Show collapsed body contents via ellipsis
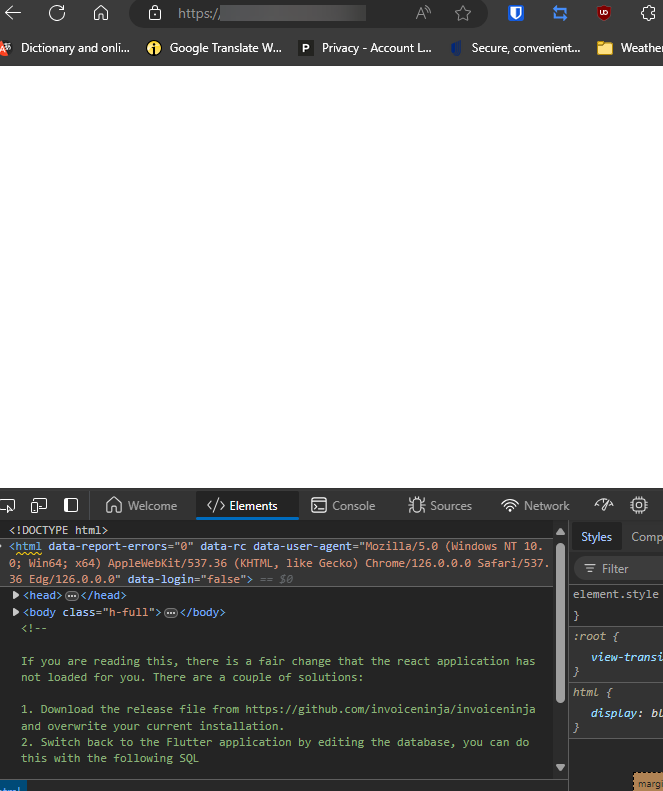Screen dimensions: 663x791 [x=171, y=612]
